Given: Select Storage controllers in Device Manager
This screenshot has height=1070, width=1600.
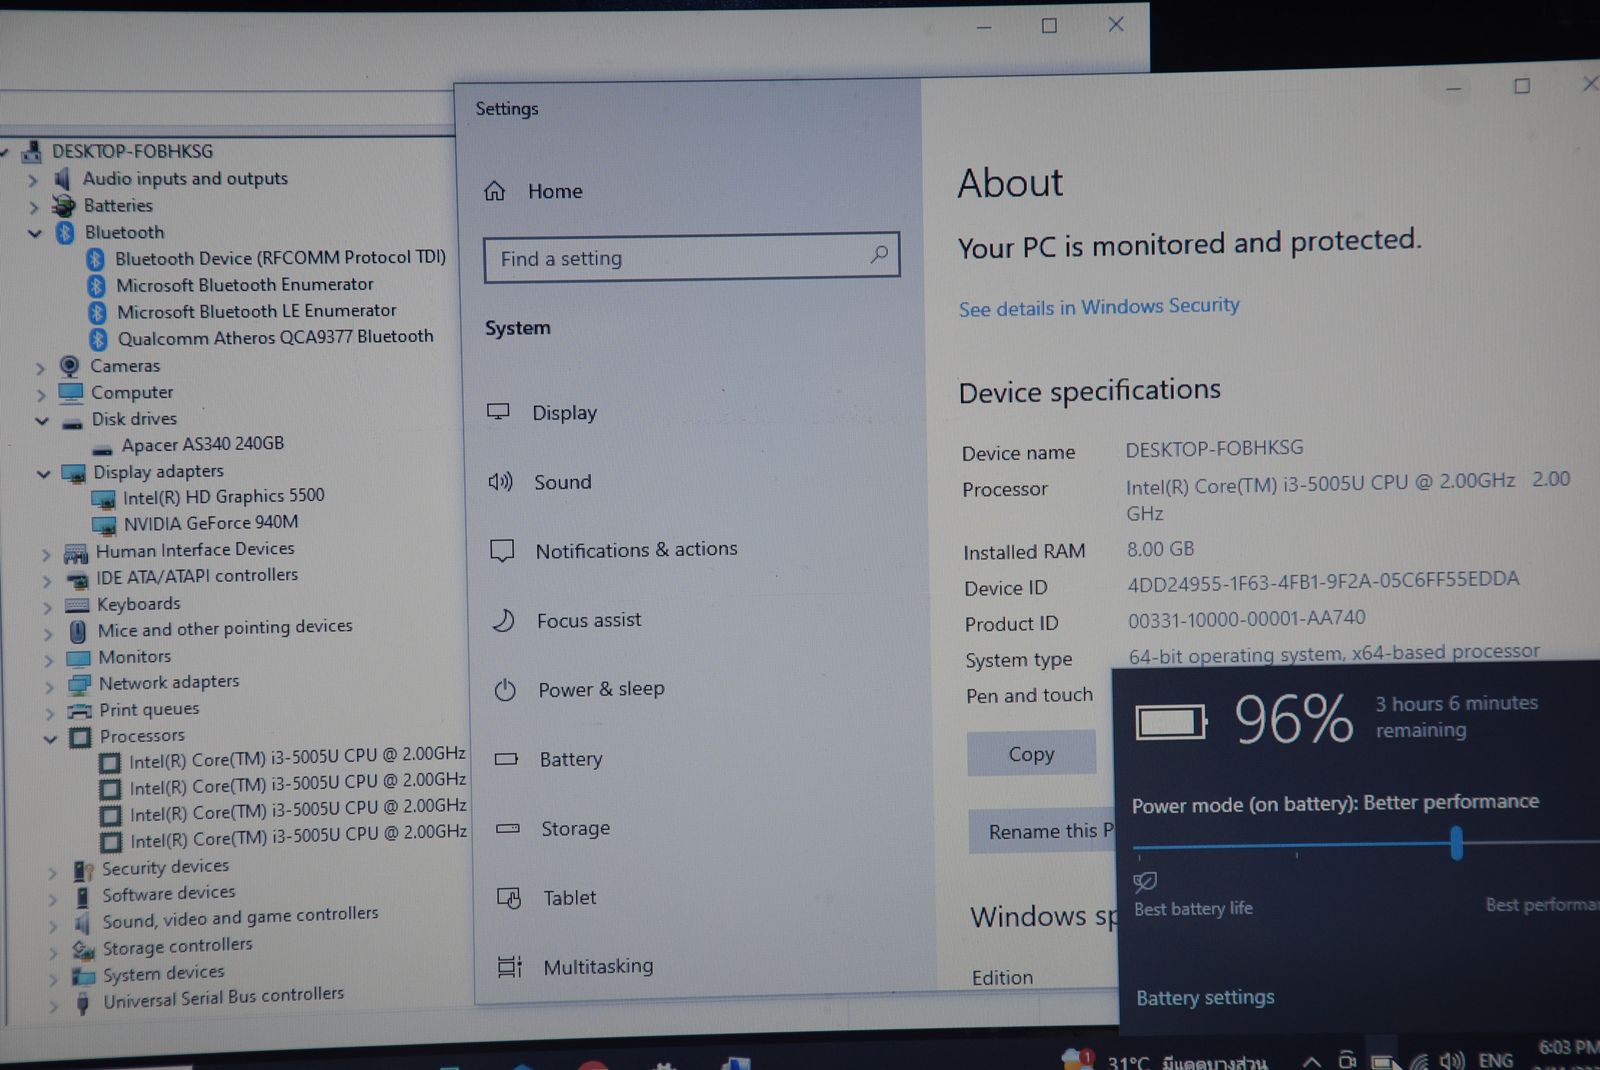Looking at the screenshot, I should 178,946.
